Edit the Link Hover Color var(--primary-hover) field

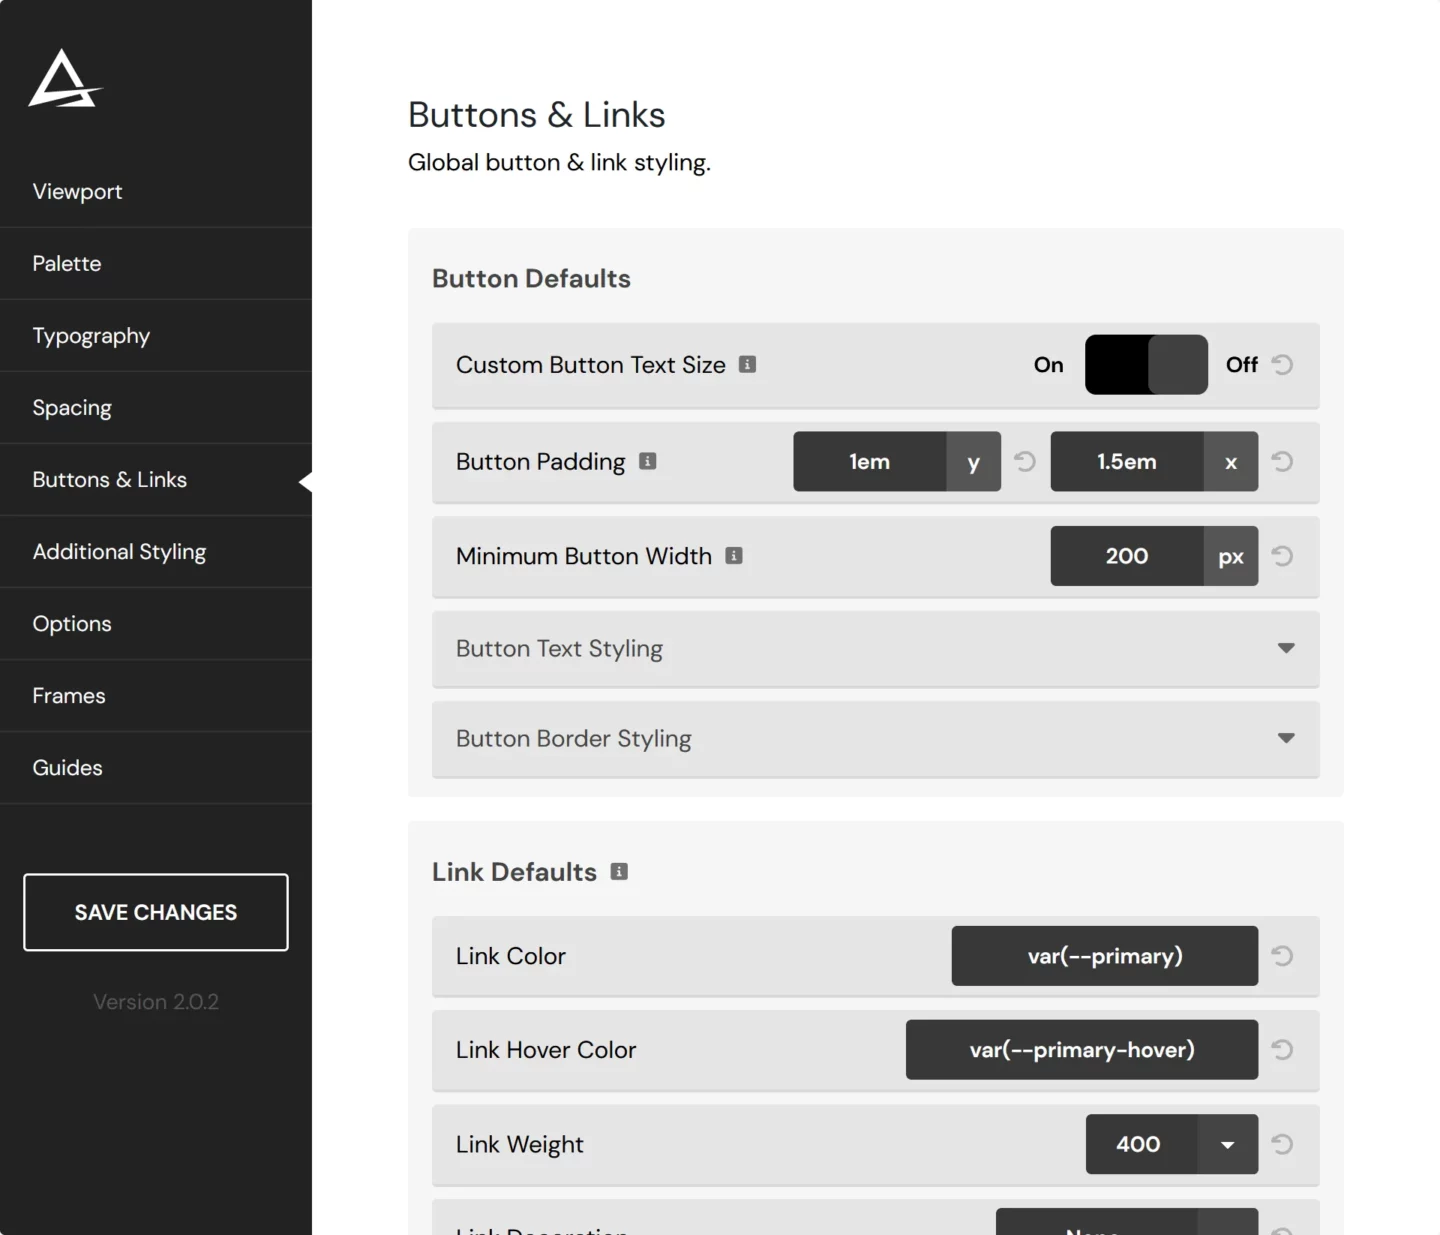click(1082, 1049)
